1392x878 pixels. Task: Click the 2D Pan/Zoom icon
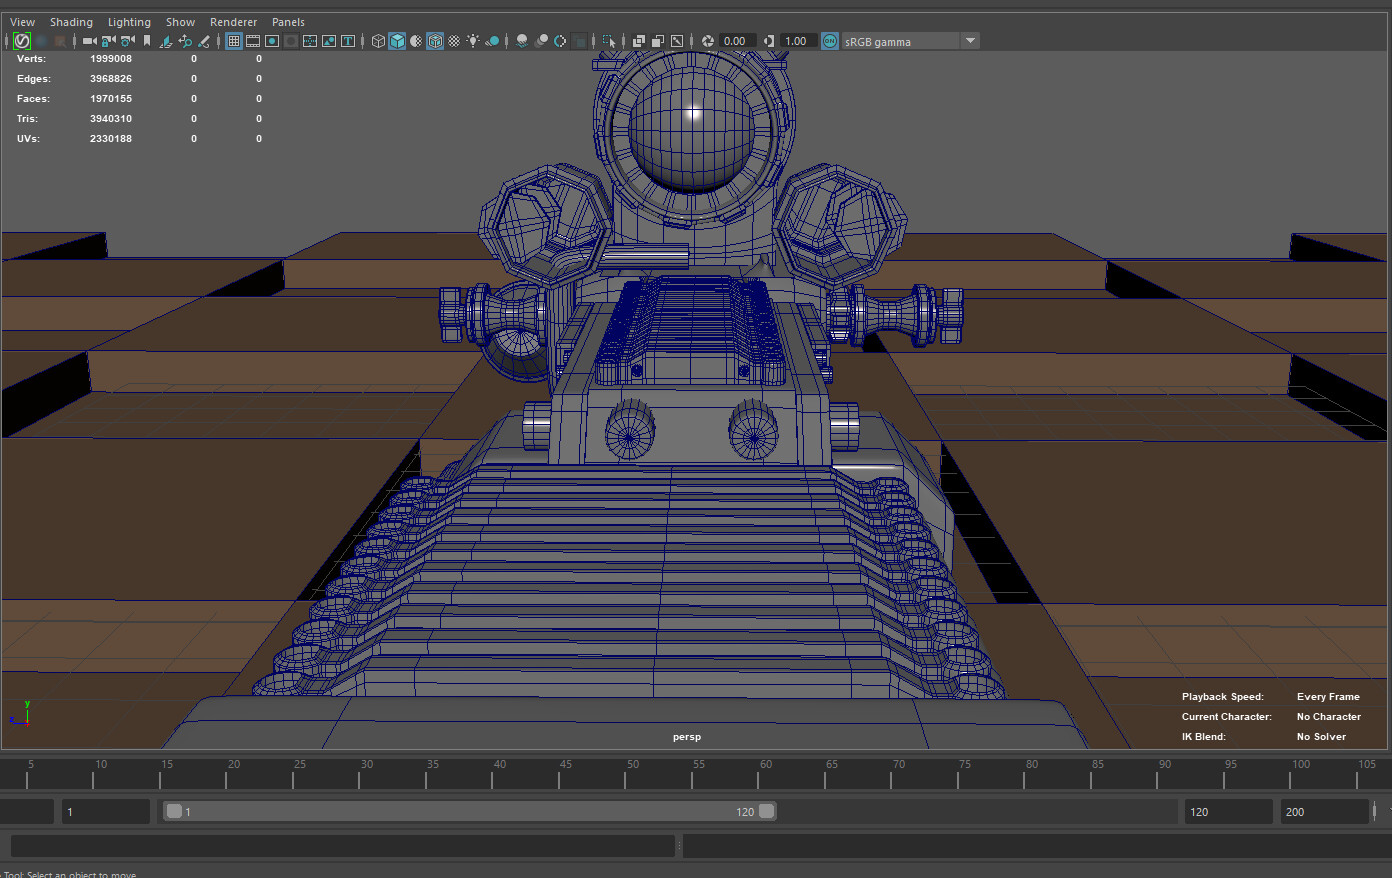pyautogui.click(x=185, y=41)
